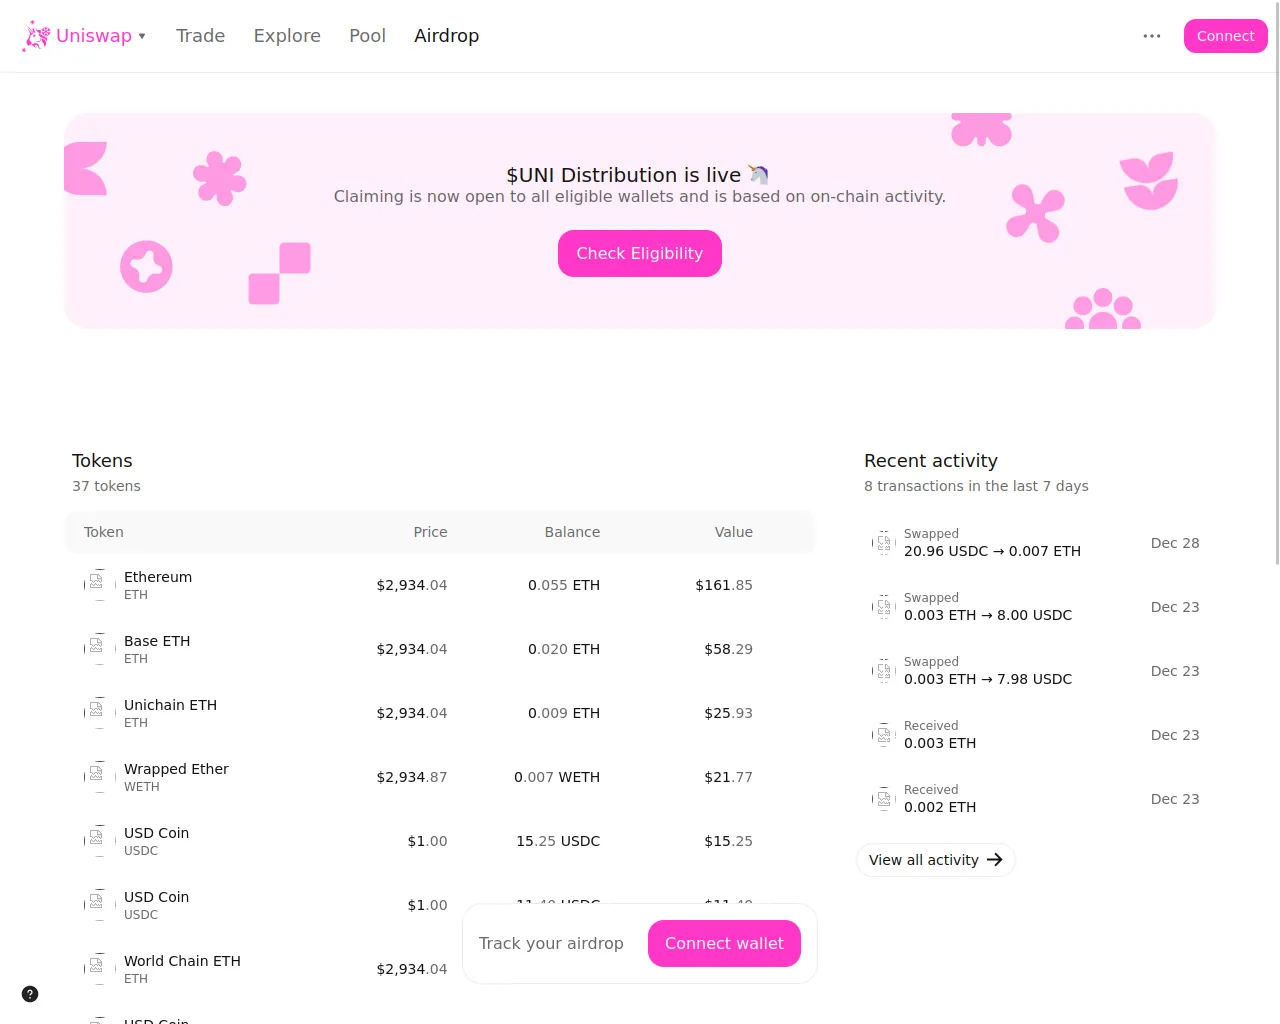This screenshot has height=1024, width=1280.
Task: Click the 8 transactions summary text
Action: click(976, 486)
